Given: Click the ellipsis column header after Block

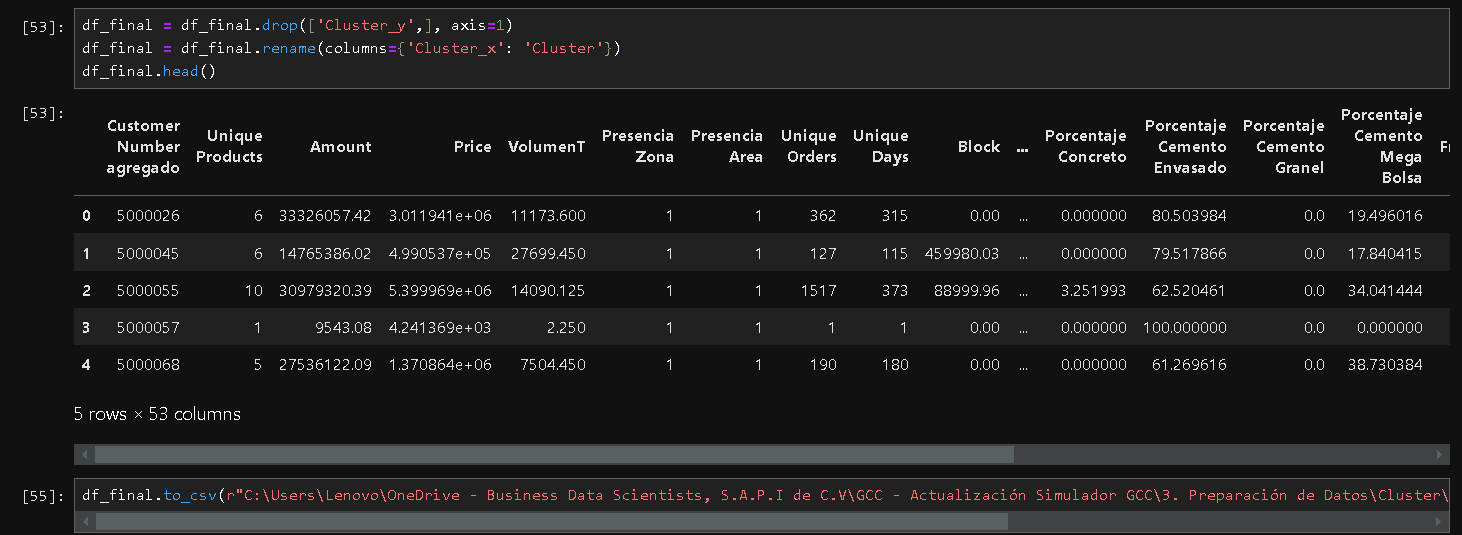Looking at the screenshot, I should tap(1022, 146).
